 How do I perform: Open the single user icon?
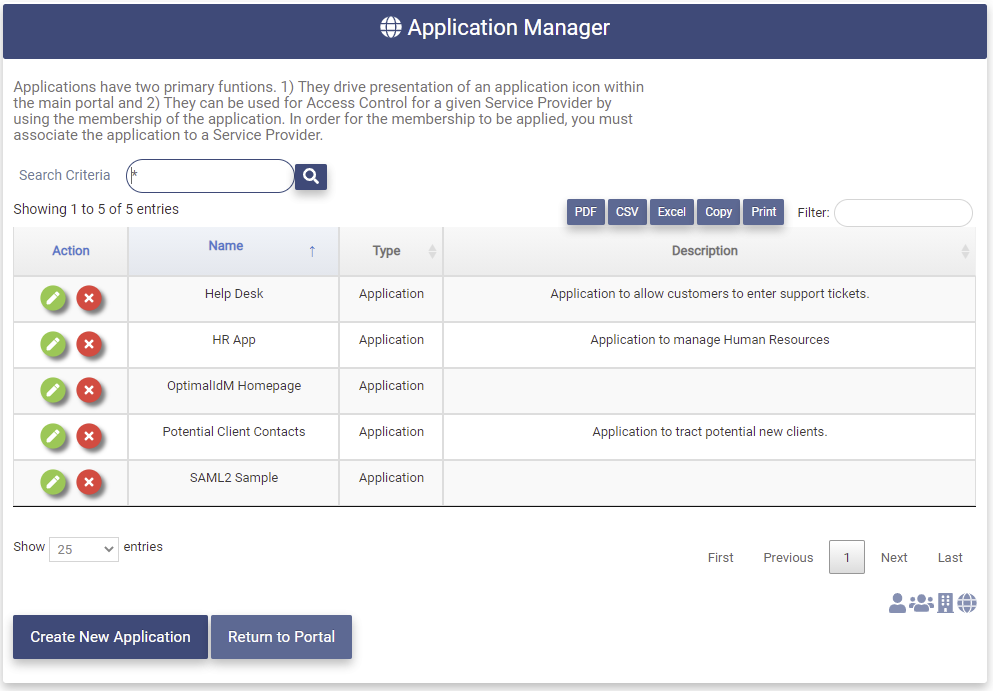click(897, 603)
